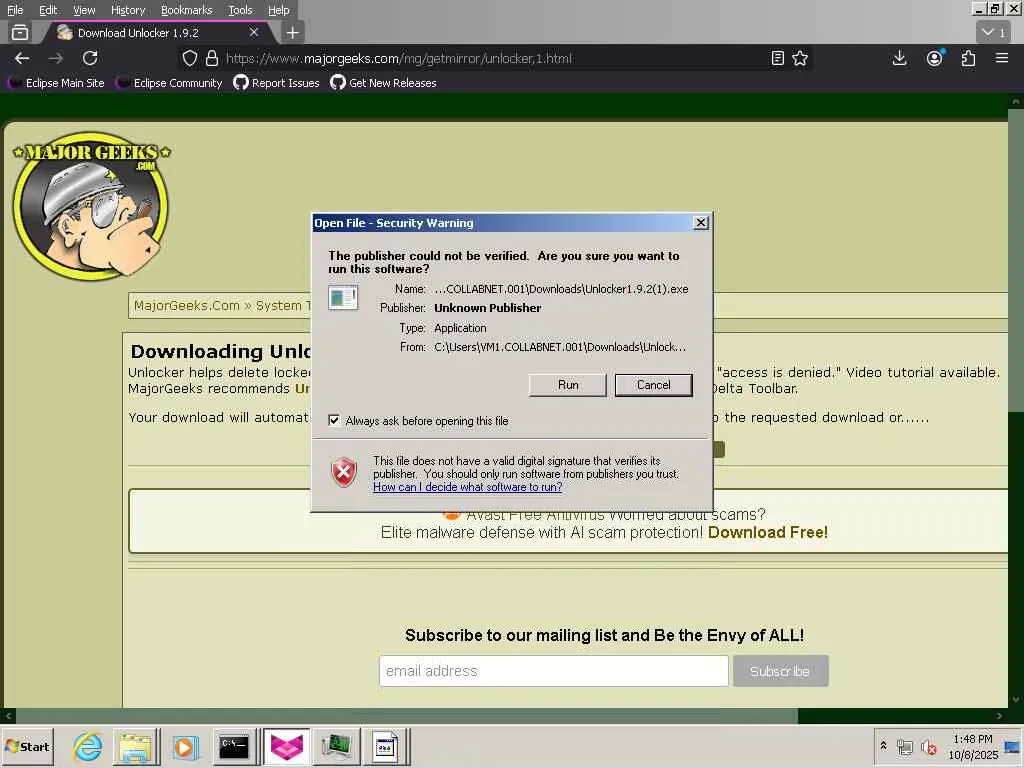
Task: Open Get New Releases bookmark
Action: click(383, 83)
